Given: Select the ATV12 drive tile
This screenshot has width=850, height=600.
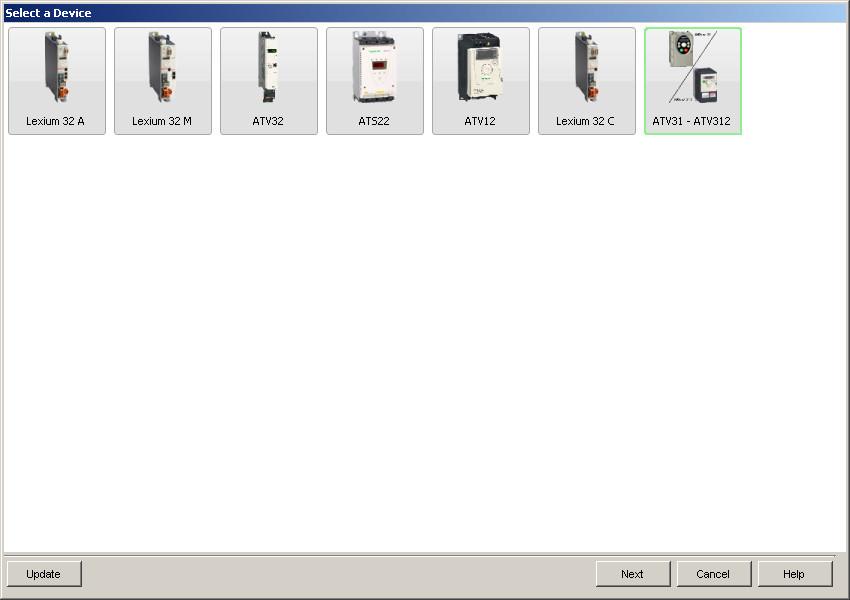Looking at the screenshot, I should point(481,81).
